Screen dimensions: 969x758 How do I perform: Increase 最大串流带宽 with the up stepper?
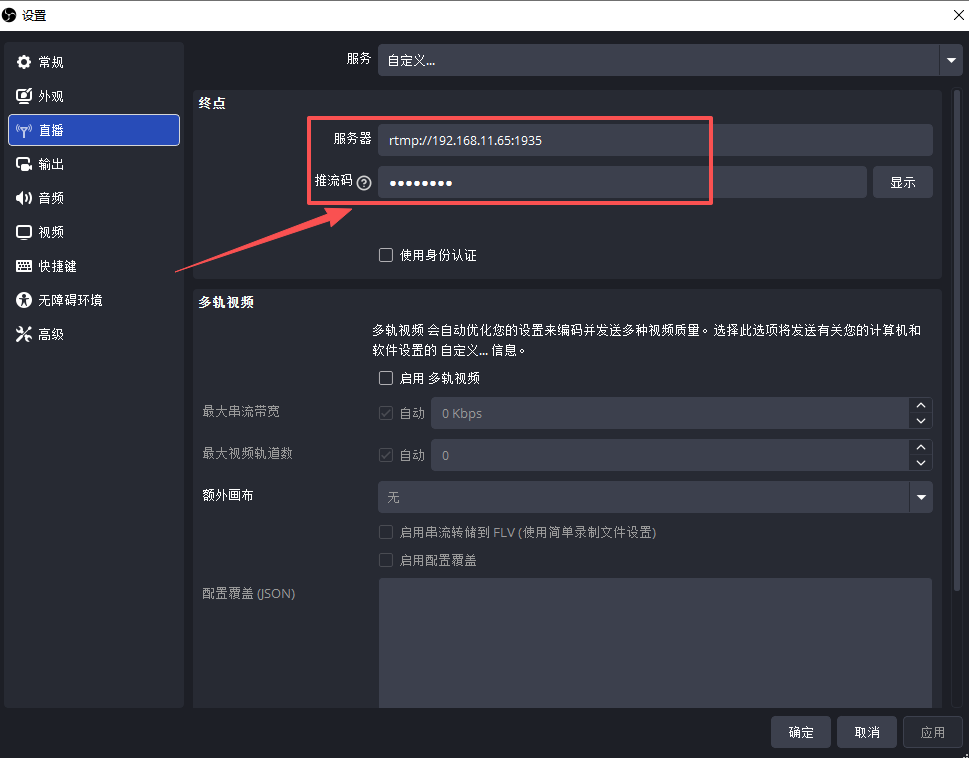(x=920, y=406)
